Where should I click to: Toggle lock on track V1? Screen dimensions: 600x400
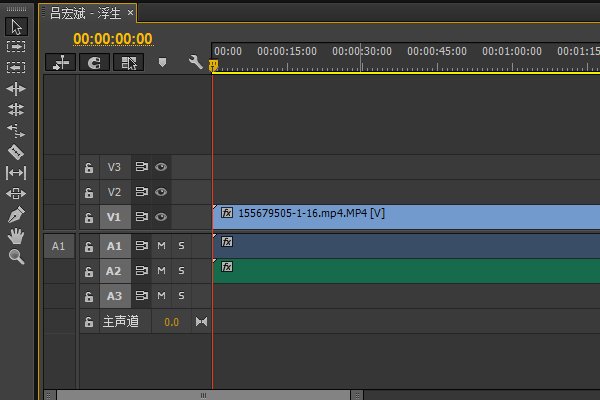pyautogui.click(x=89, y=217)
